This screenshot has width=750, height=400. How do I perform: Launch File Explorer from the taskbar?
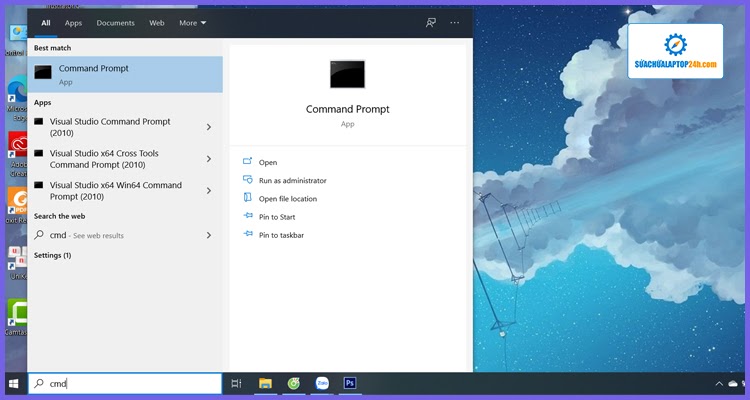[265, 383]
